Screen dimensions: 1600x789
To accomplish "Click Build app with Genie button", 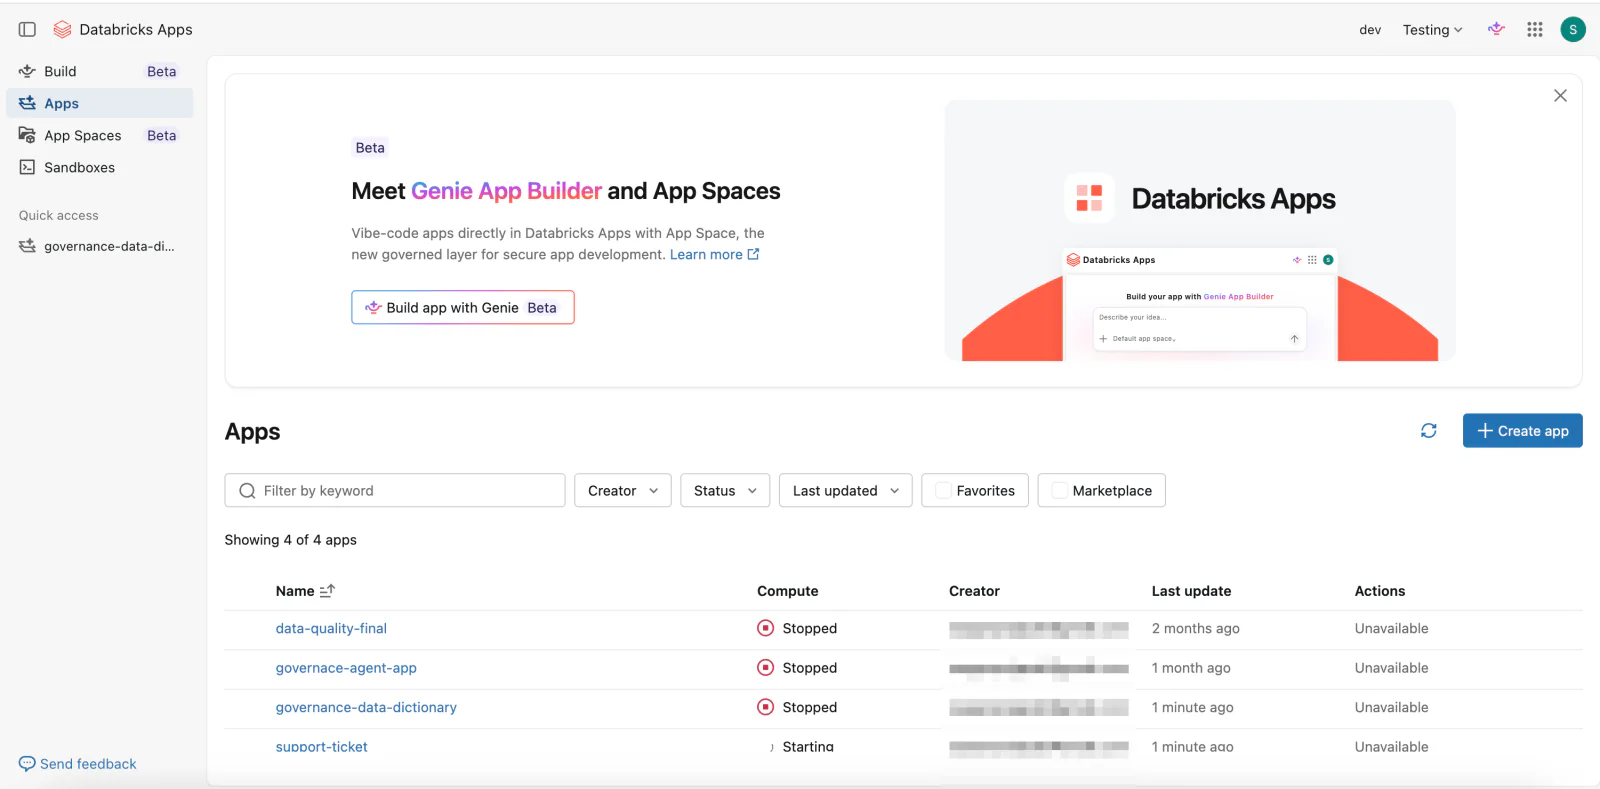I will 463,307.
